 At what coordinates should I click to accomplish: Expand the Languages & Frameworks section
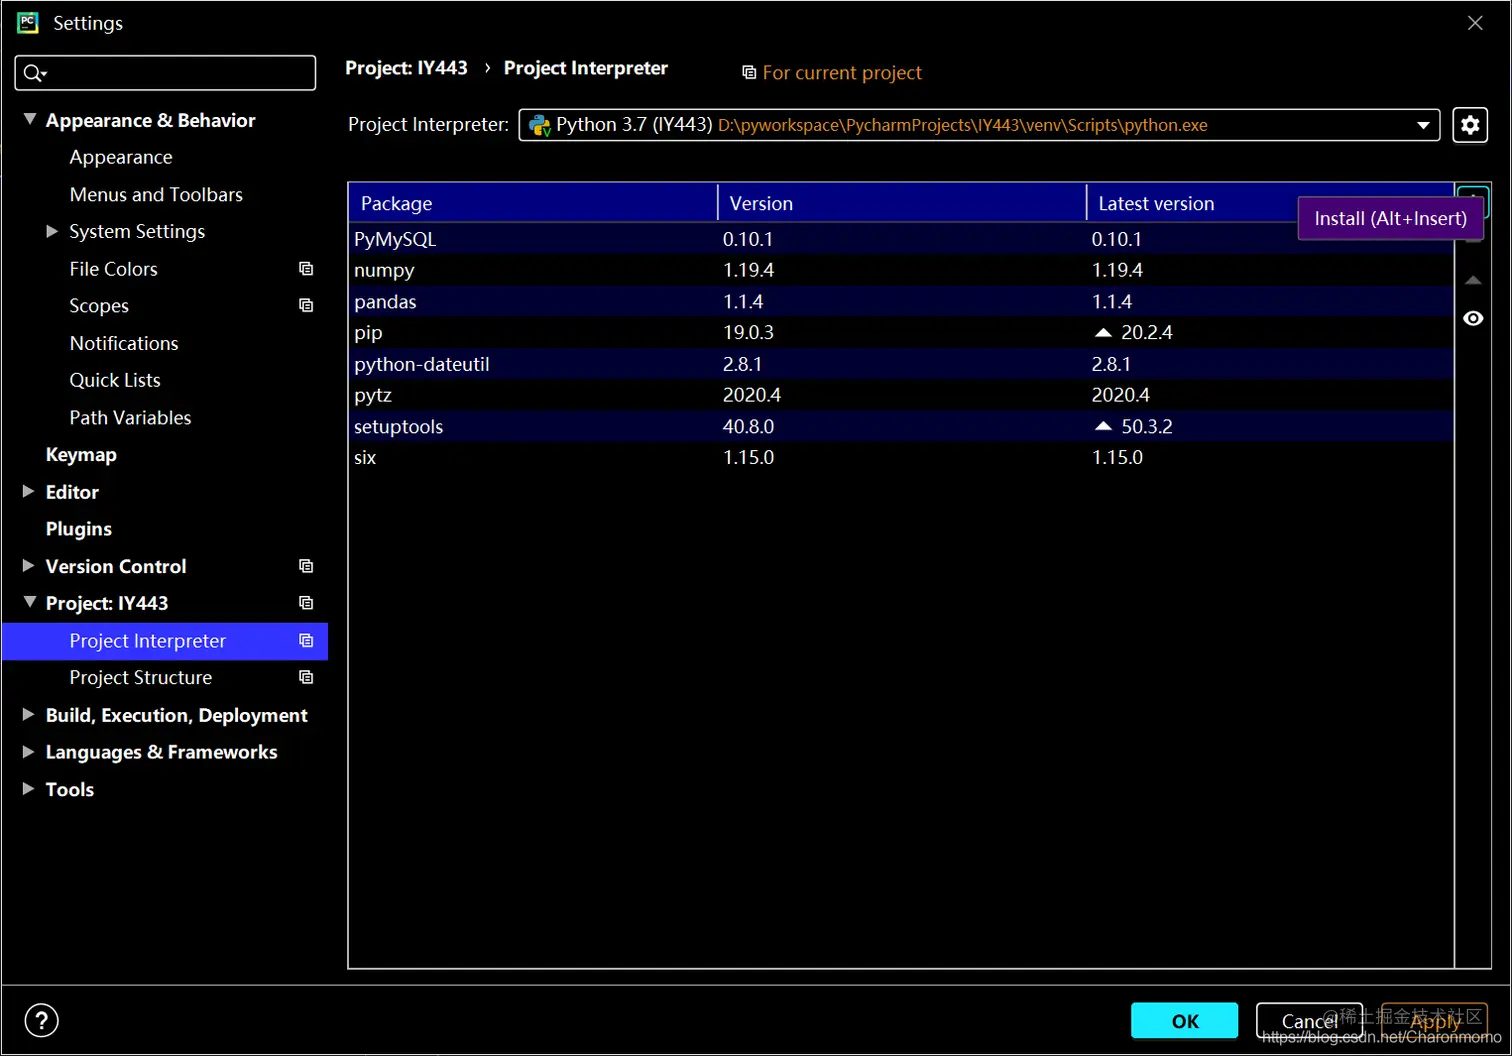point(28,751)
